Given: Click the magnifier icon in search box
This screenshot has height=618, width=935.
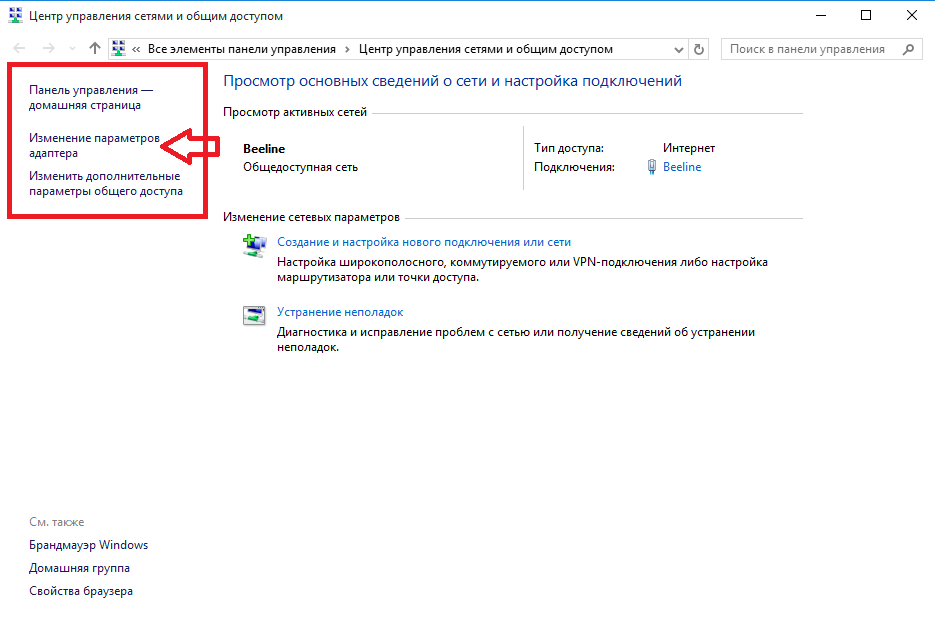Looking at the screenshot, I should point(908,49).
